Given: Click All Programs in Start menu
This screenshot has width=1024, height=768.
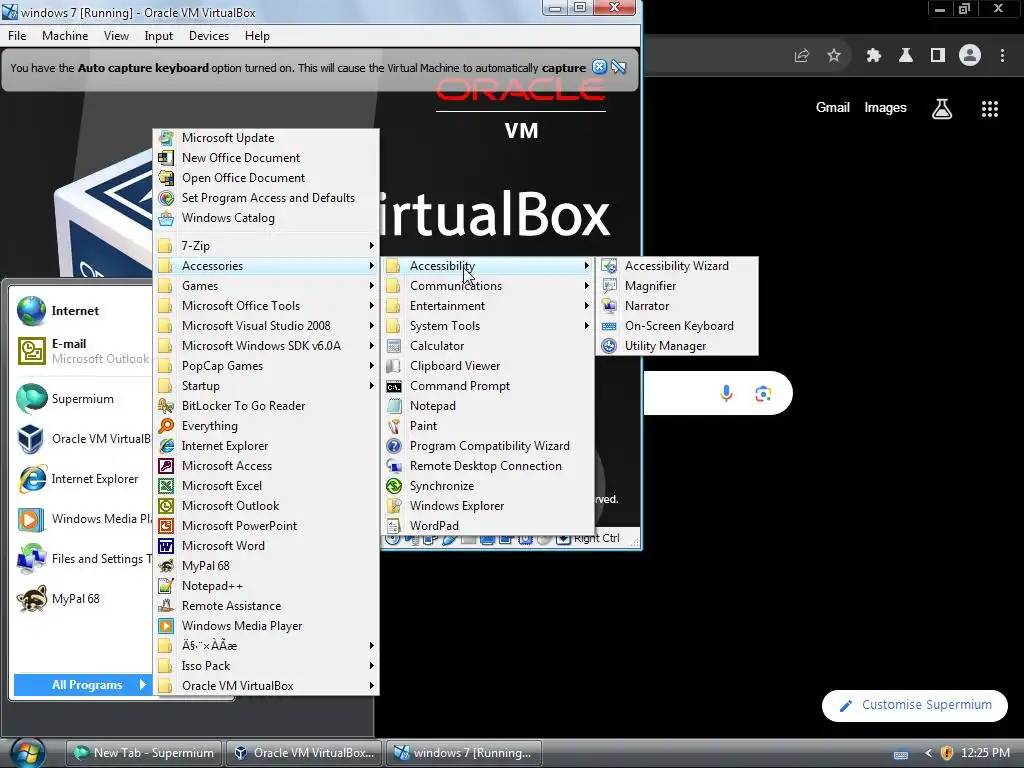Looking at the screenshot, I should pos(83,685).
